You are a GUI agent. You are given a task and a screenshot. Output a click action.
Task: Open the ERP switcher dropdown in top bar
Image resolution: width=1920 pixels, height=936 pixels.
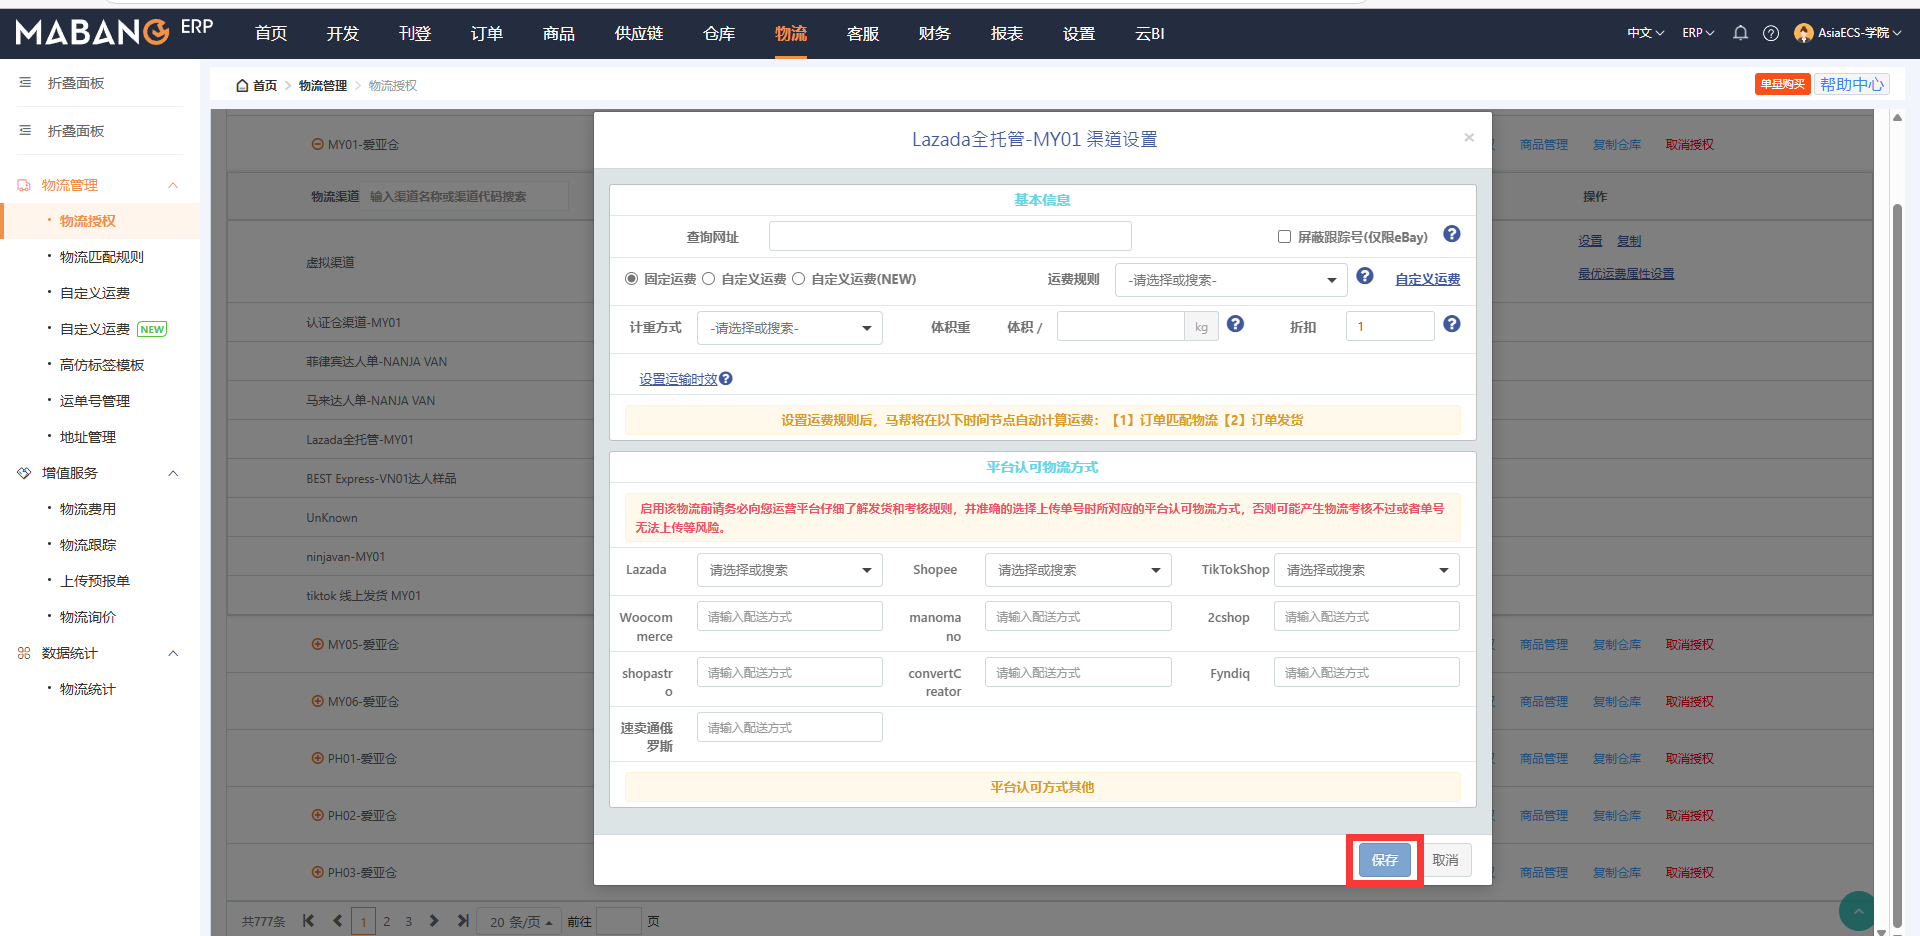click(x=1698, y=33)
